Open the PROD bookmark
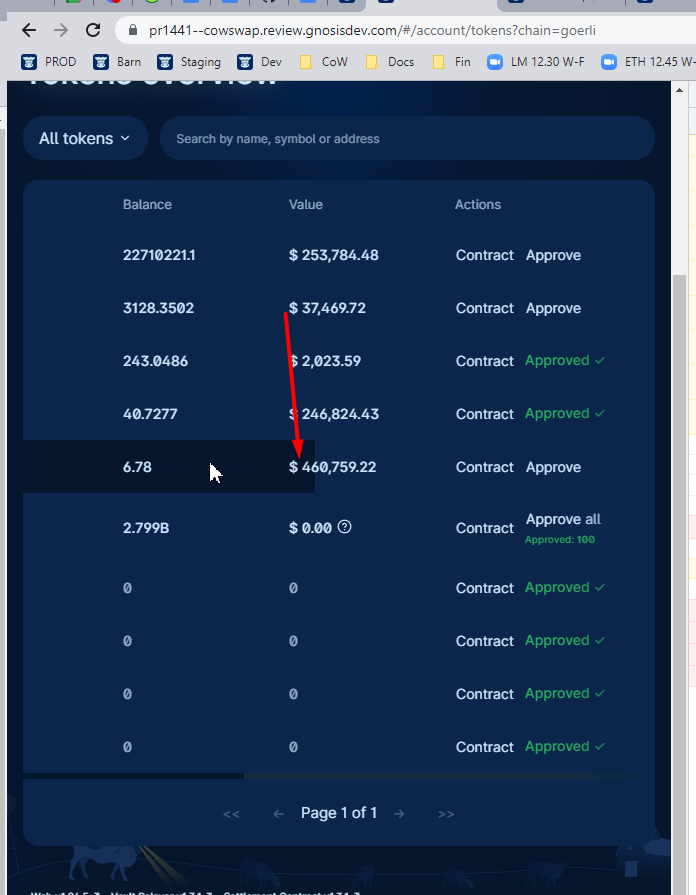696x895 pixels. pos(49,62)
